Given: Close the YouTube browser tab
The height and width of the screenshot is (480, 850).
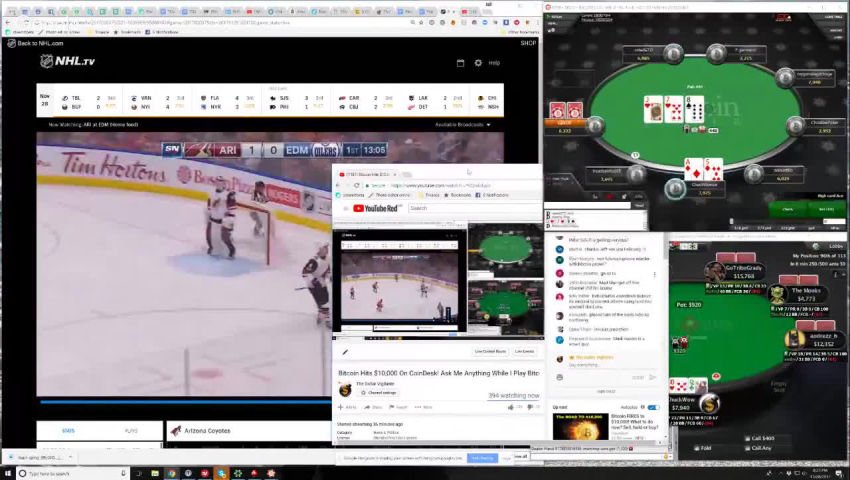Looking at the screenshot, I should click(395, 175).
